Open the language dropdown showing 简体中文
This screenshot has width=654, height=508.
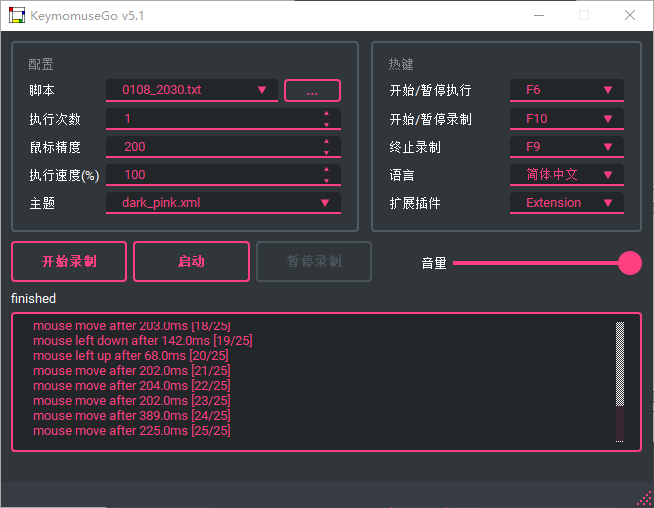567,174
